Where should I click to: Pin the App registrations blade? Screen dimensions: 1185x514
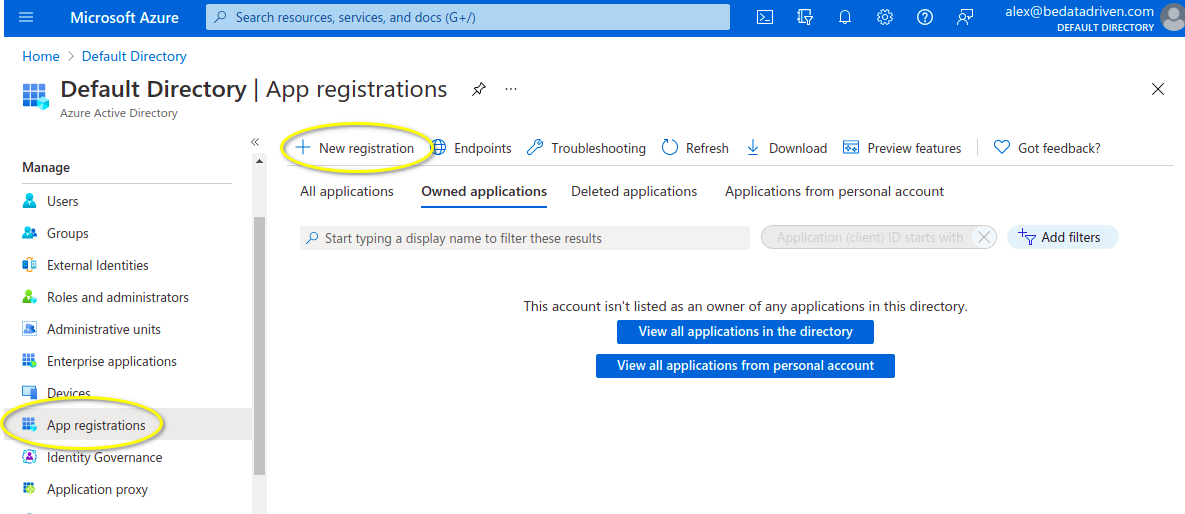tap(478, 89)
